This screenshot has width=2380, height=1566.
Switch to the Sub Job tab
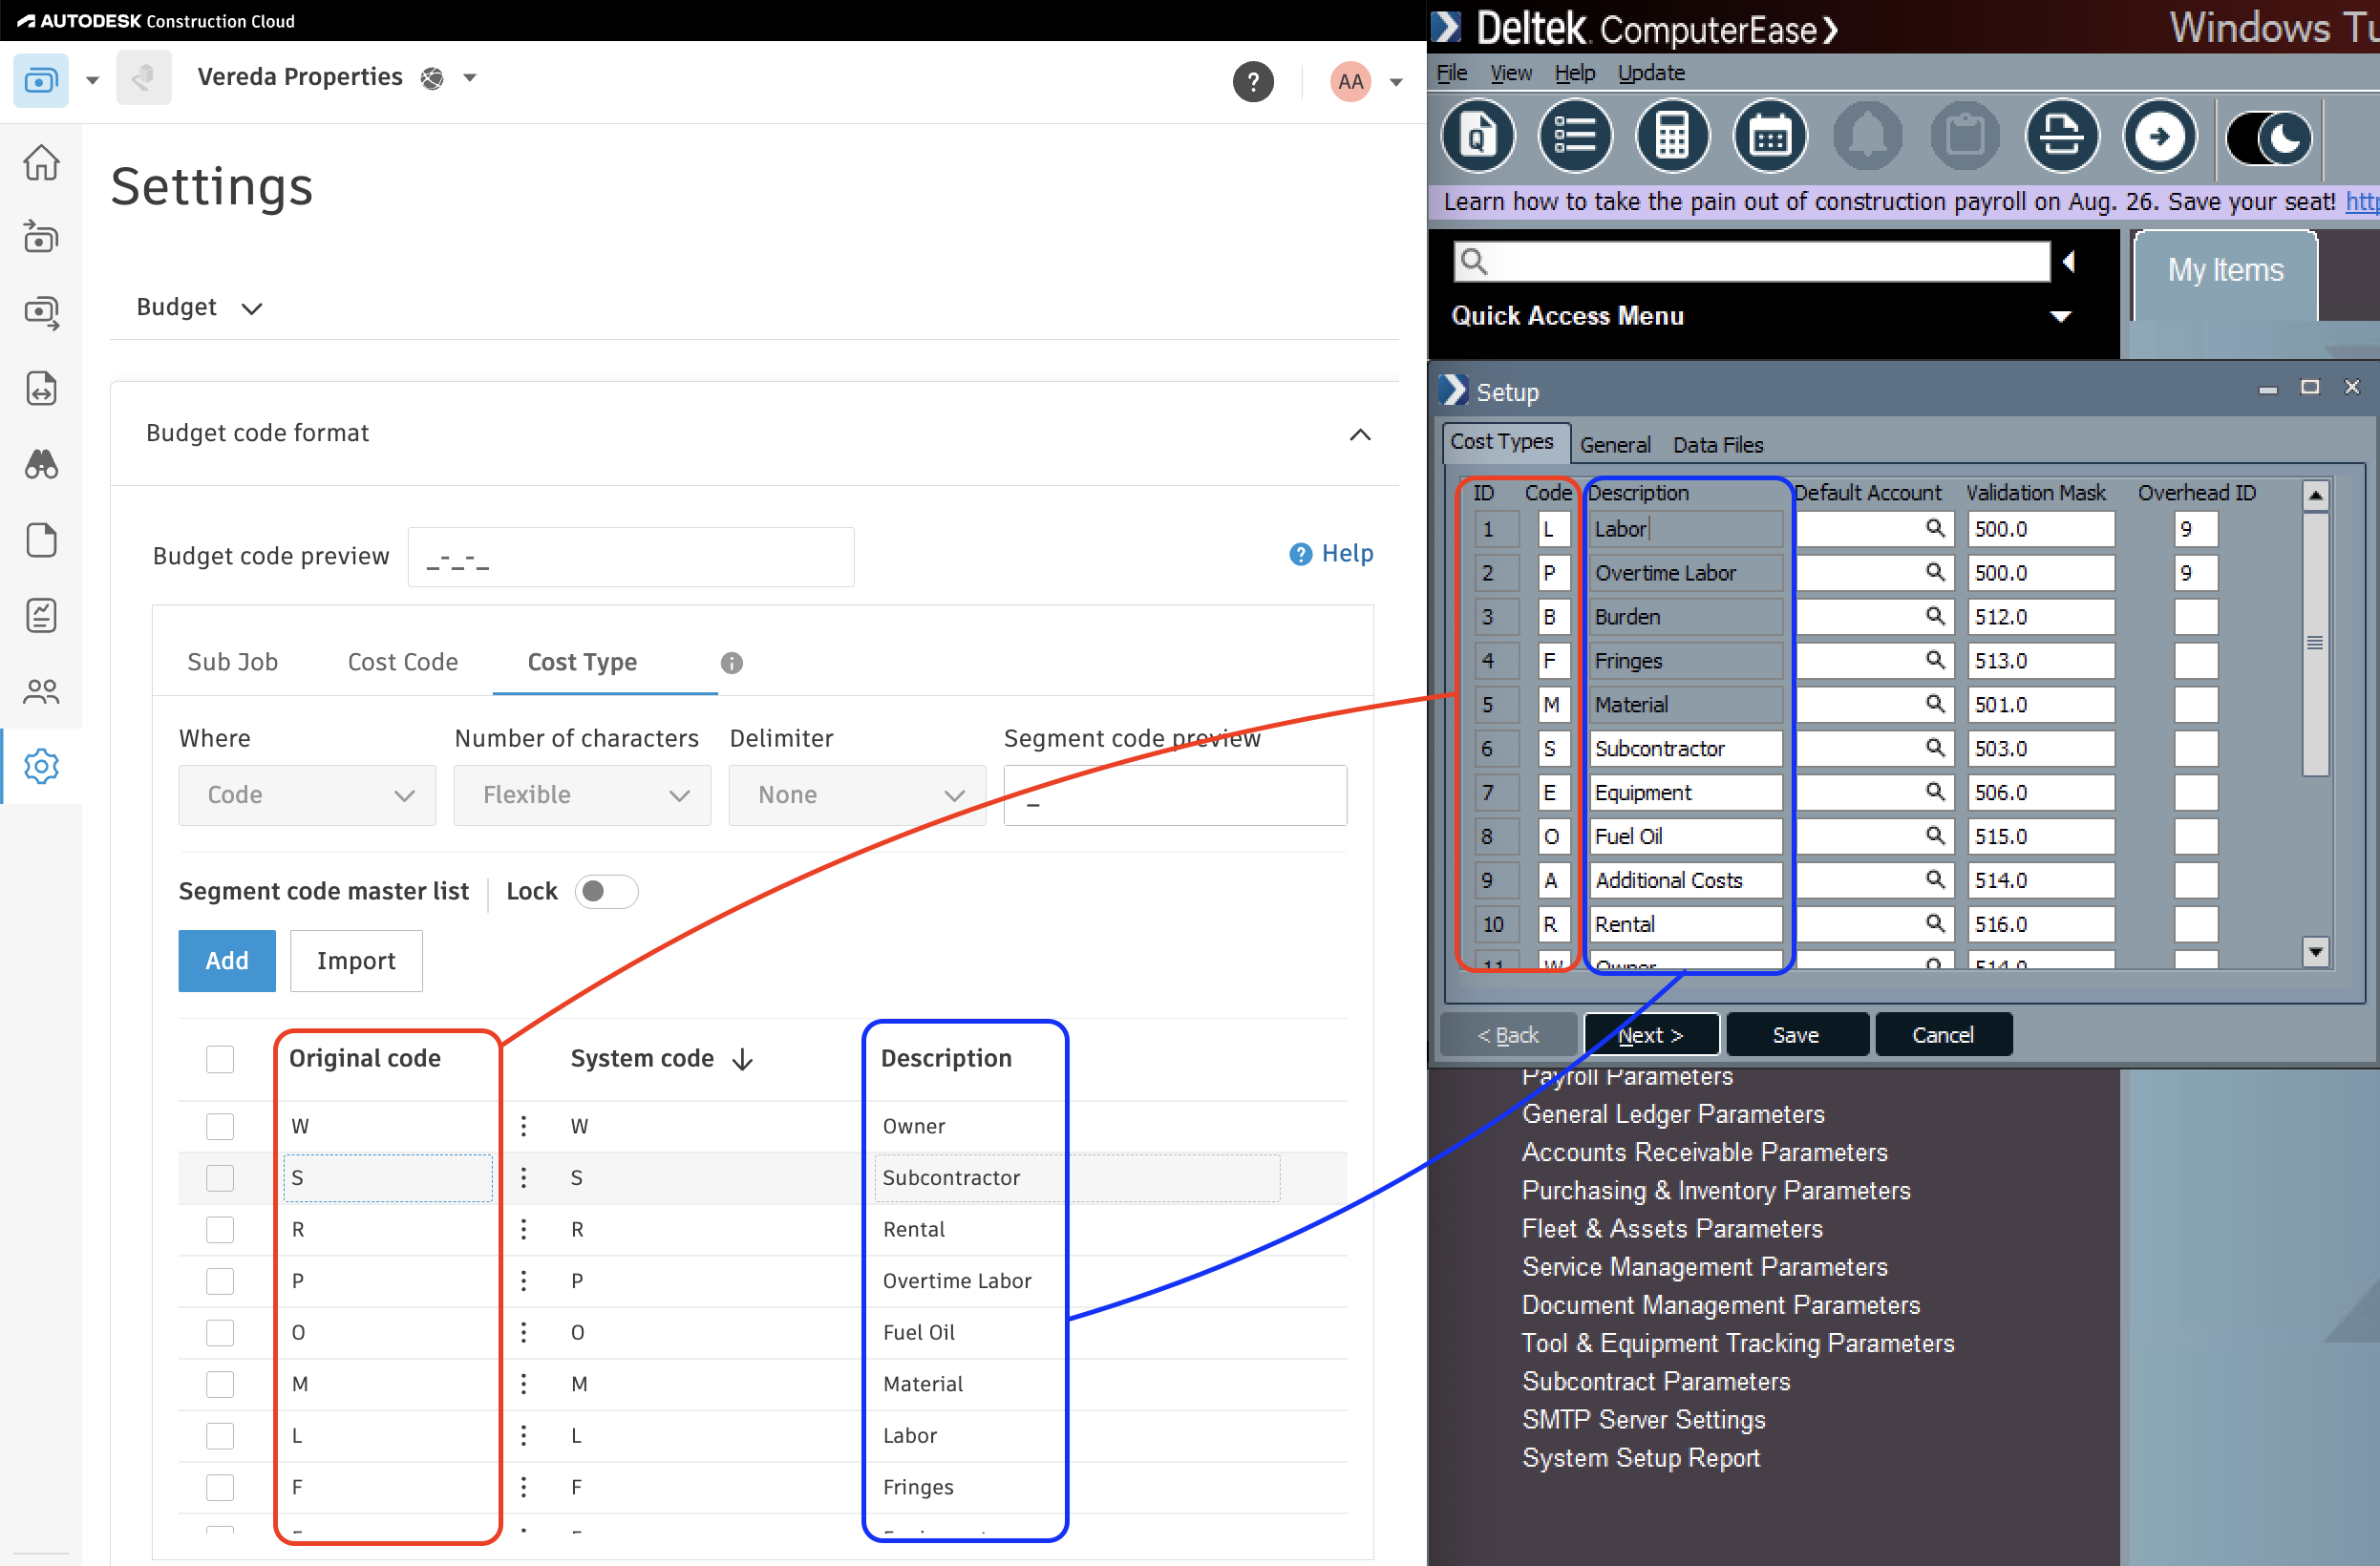232,662
